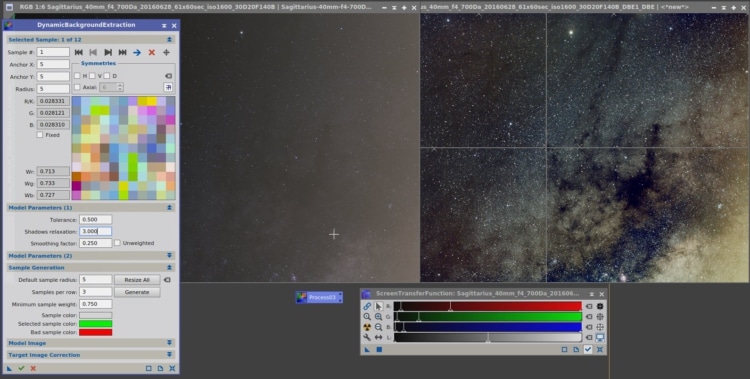This screenshot has height=379, width=750.
Task: Reset the blue channel in STF
Action: [589, 327]
